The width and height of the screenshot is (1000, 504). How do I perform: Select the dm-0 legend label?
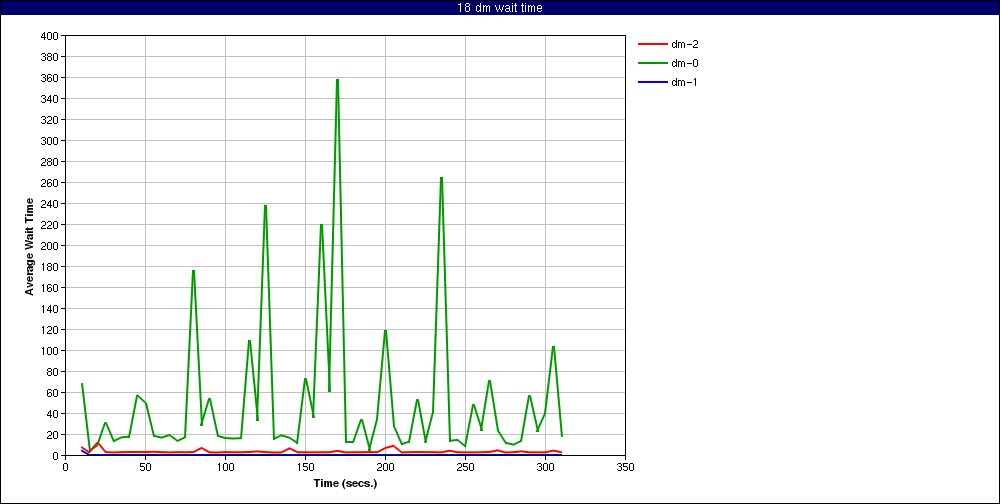(x=684, y=63)
